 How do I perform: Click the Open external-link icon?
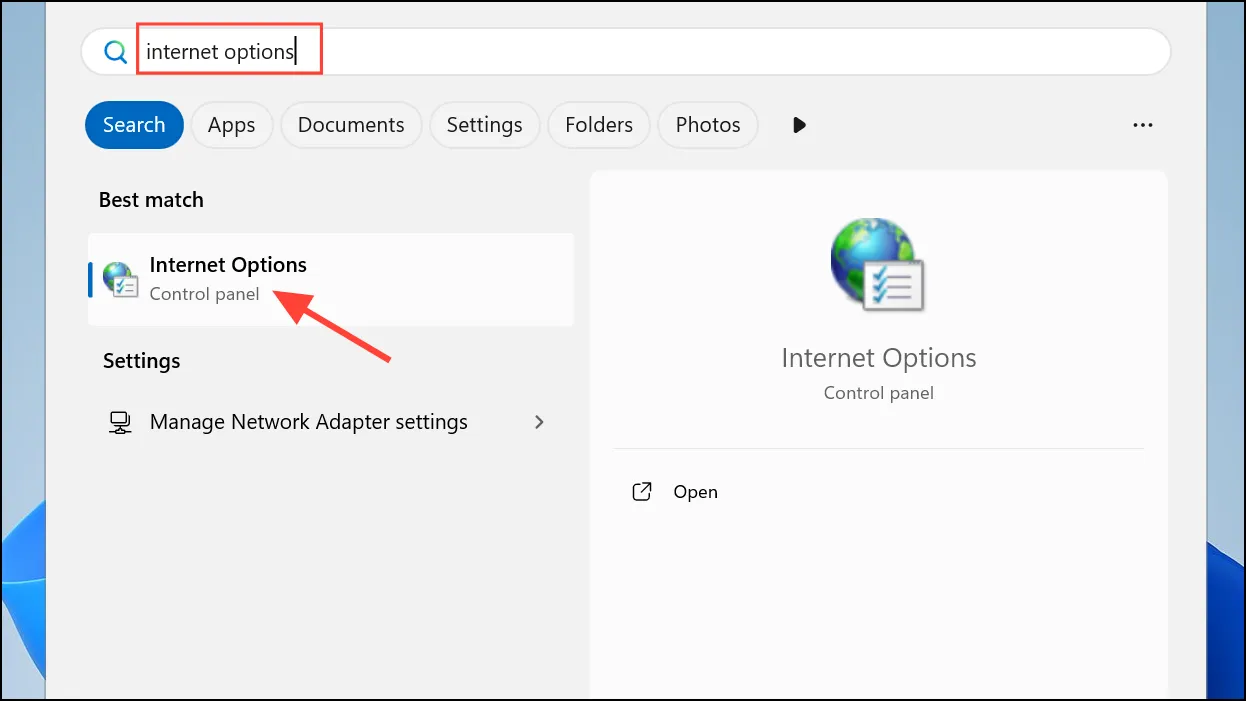[x=642, y=492]
